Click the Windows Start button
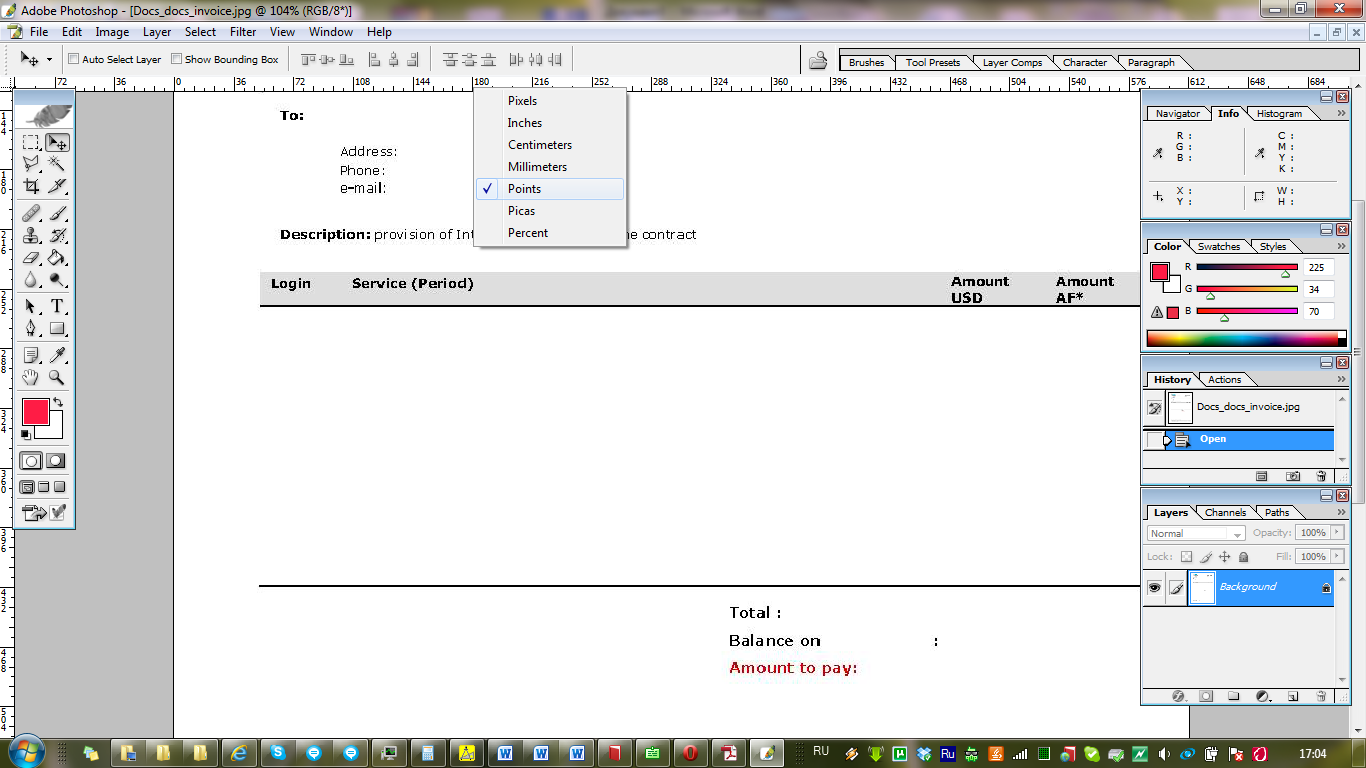 tap(26, 752)
